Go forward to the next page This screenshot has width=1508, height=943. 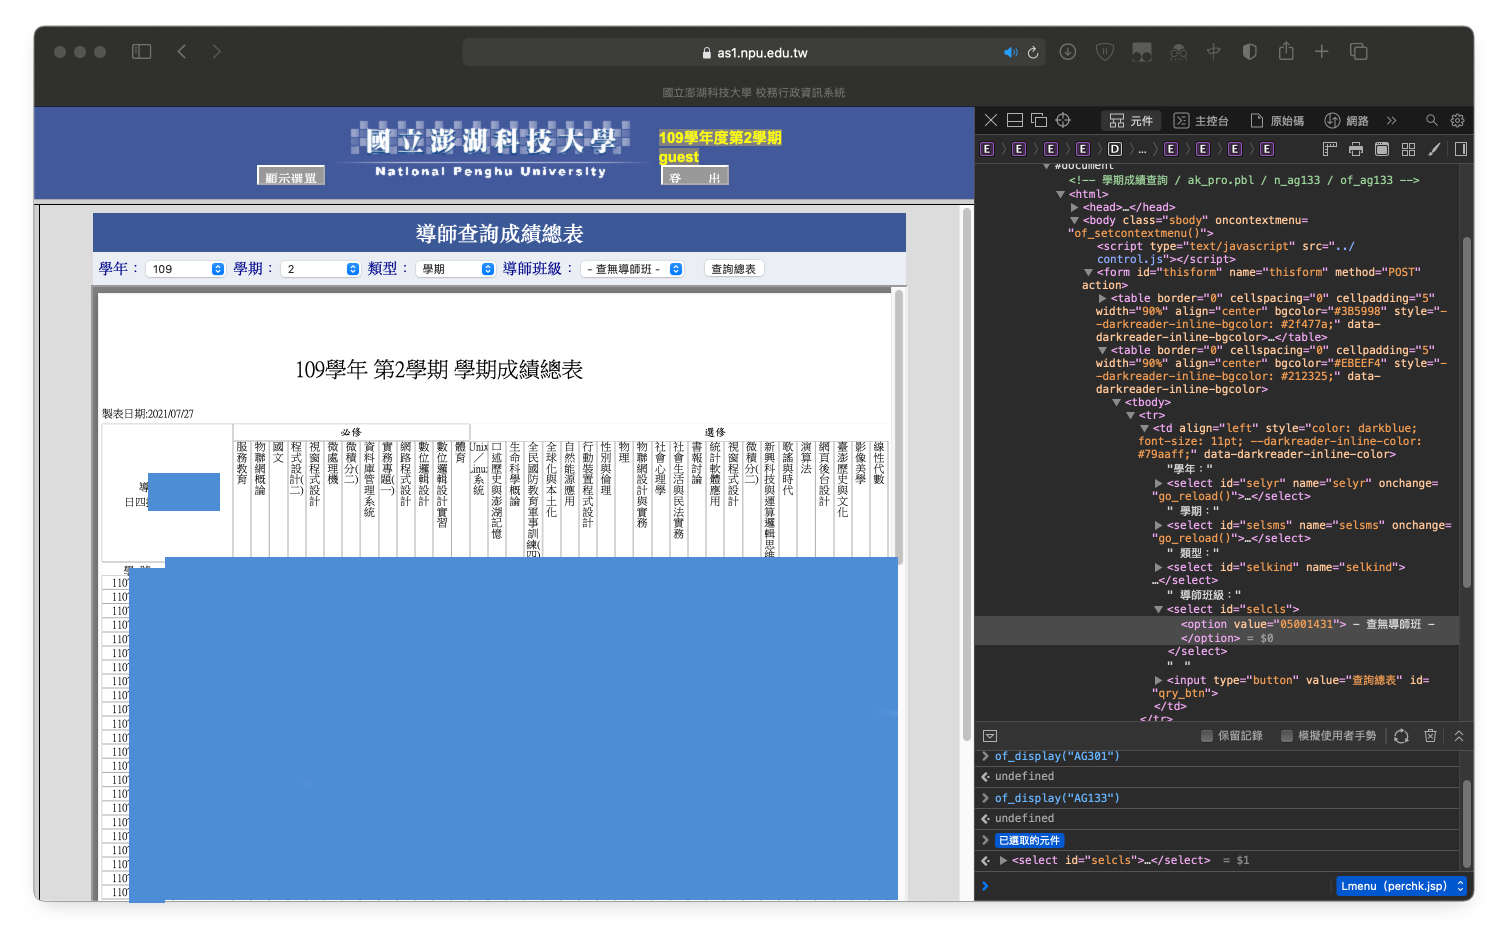(x=217, y=52)
